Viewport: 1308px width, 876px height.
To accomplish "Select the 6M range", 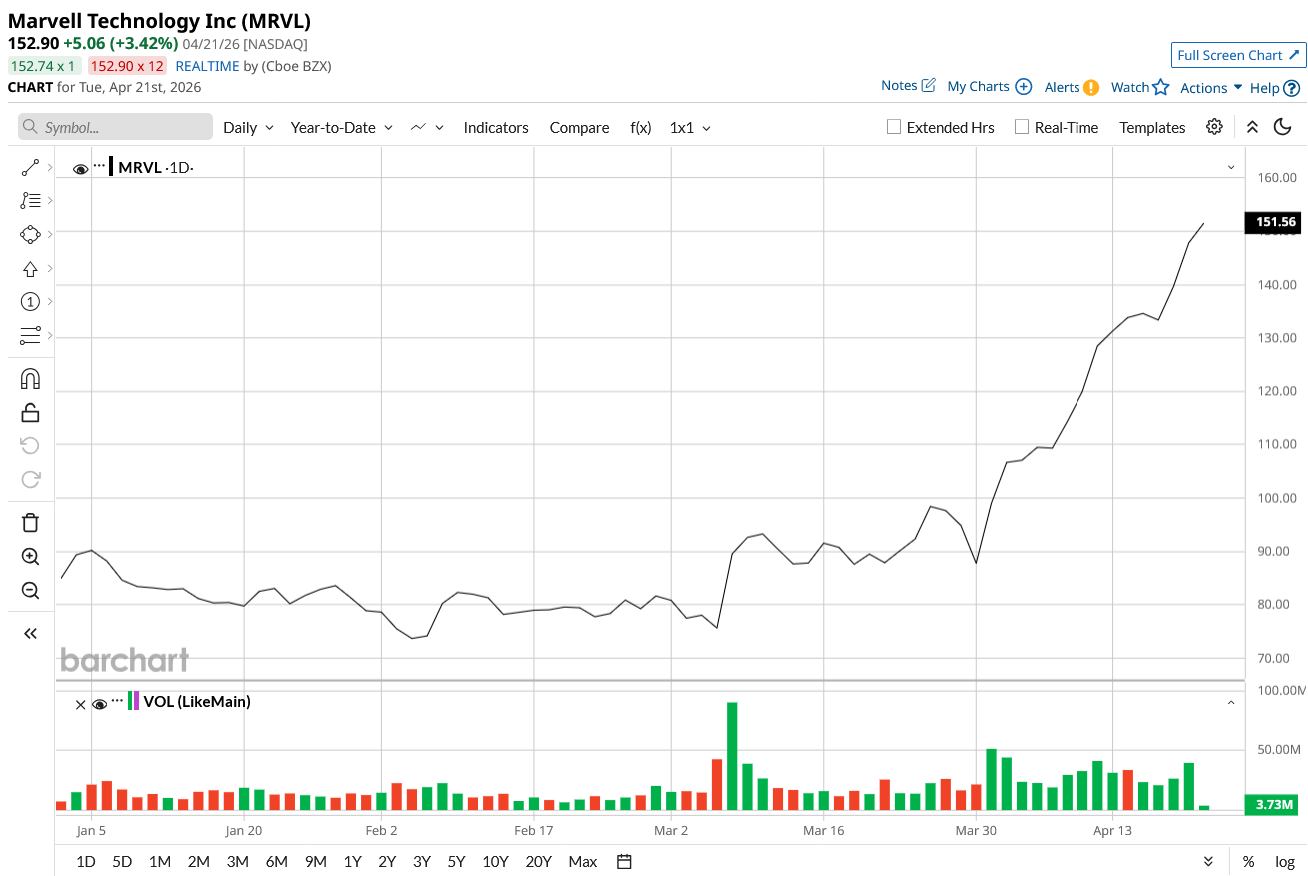I will coord(277,861).
